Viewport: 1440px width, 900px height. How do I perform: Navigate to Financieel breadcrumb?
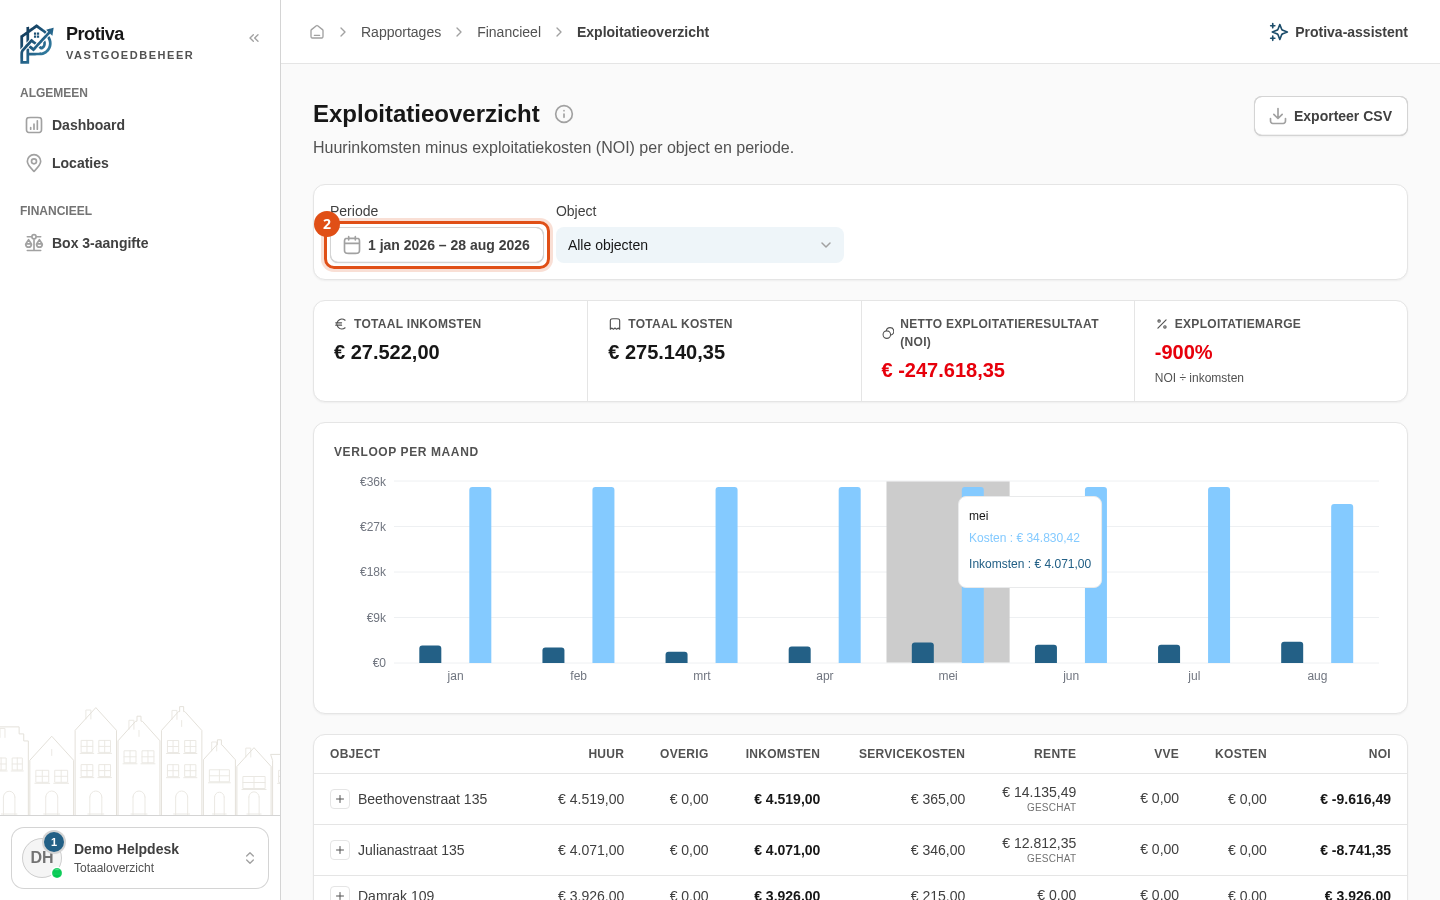509,32
